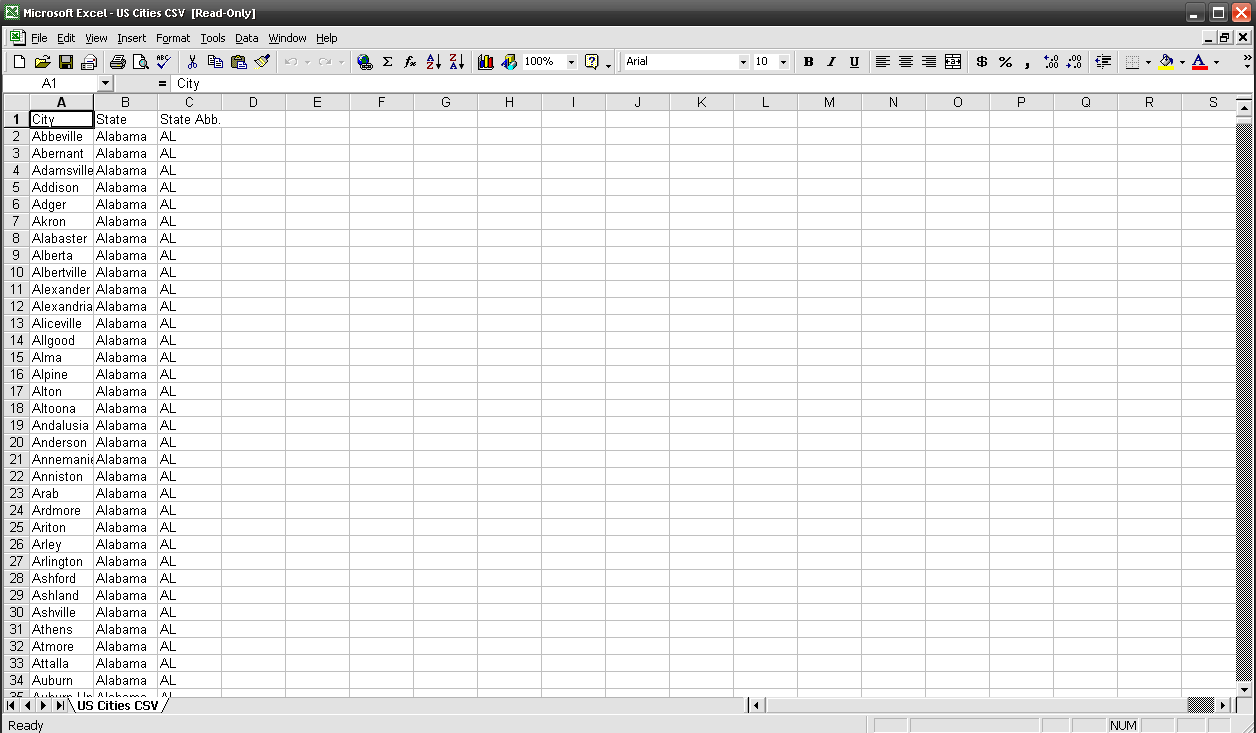The height and width of the screenshot is (733, 1256).
Task: Expand the Fill Color palette arrow
Action: pyautogui.click(x=1182, y=62)
